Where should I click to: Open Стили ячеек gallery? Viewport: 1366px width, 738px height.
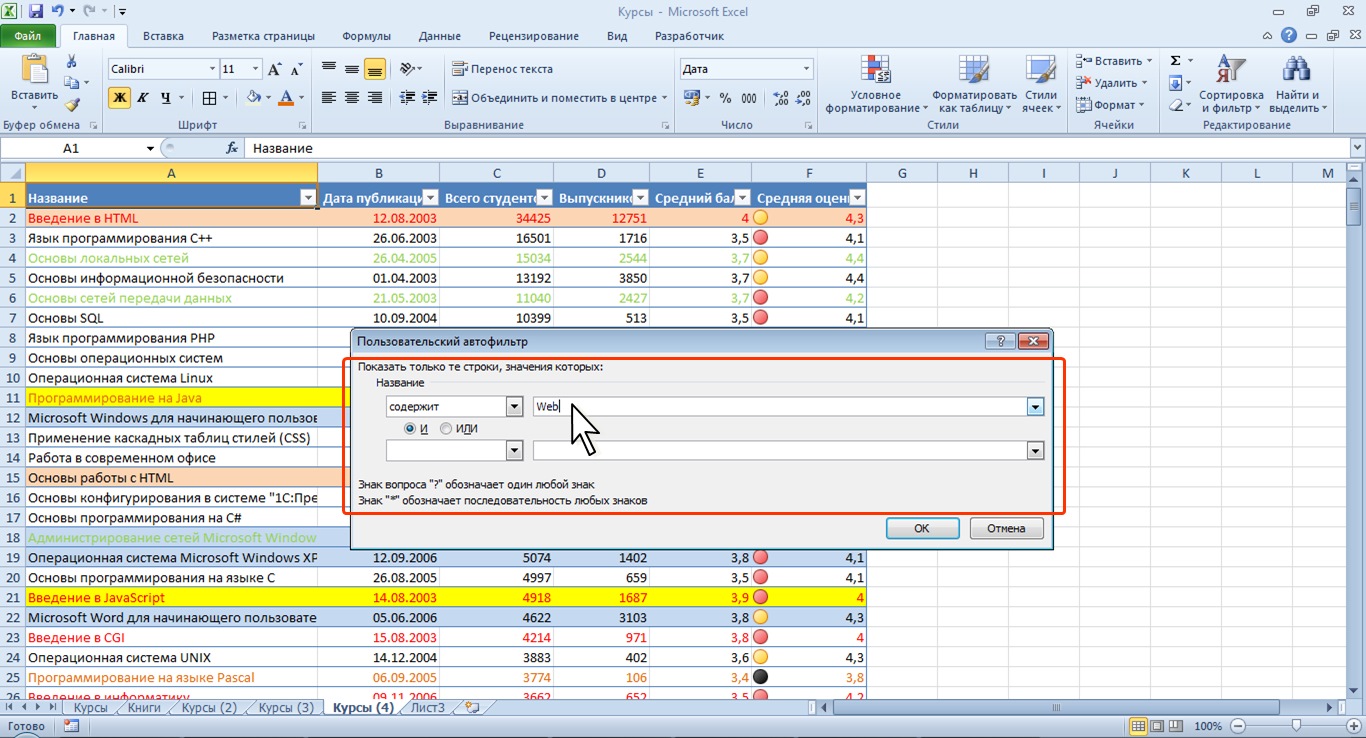1041,84
